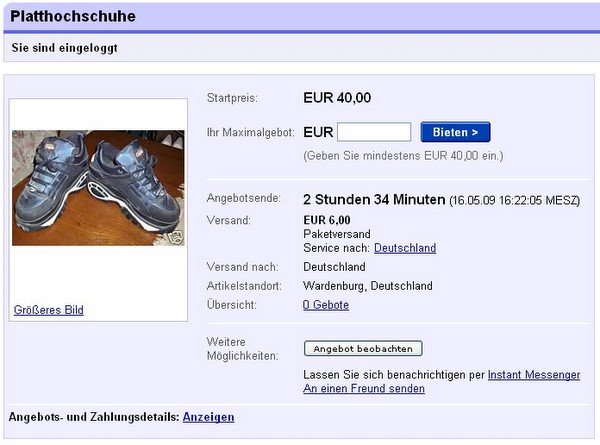Click the Wardenburg, Deutschland item location
Image resolution: width=600 pixels, height=445 pixels.
pos(368,286)
